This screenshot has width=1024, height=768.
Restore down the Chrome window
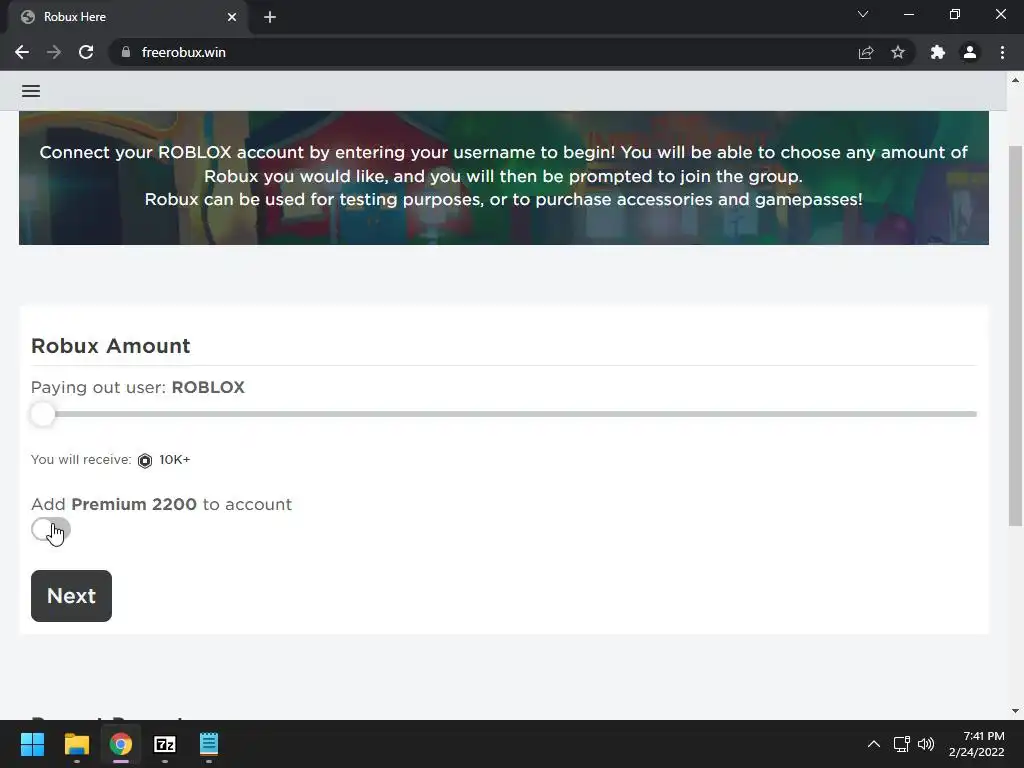pyautogui.click(x=955, y=14)
